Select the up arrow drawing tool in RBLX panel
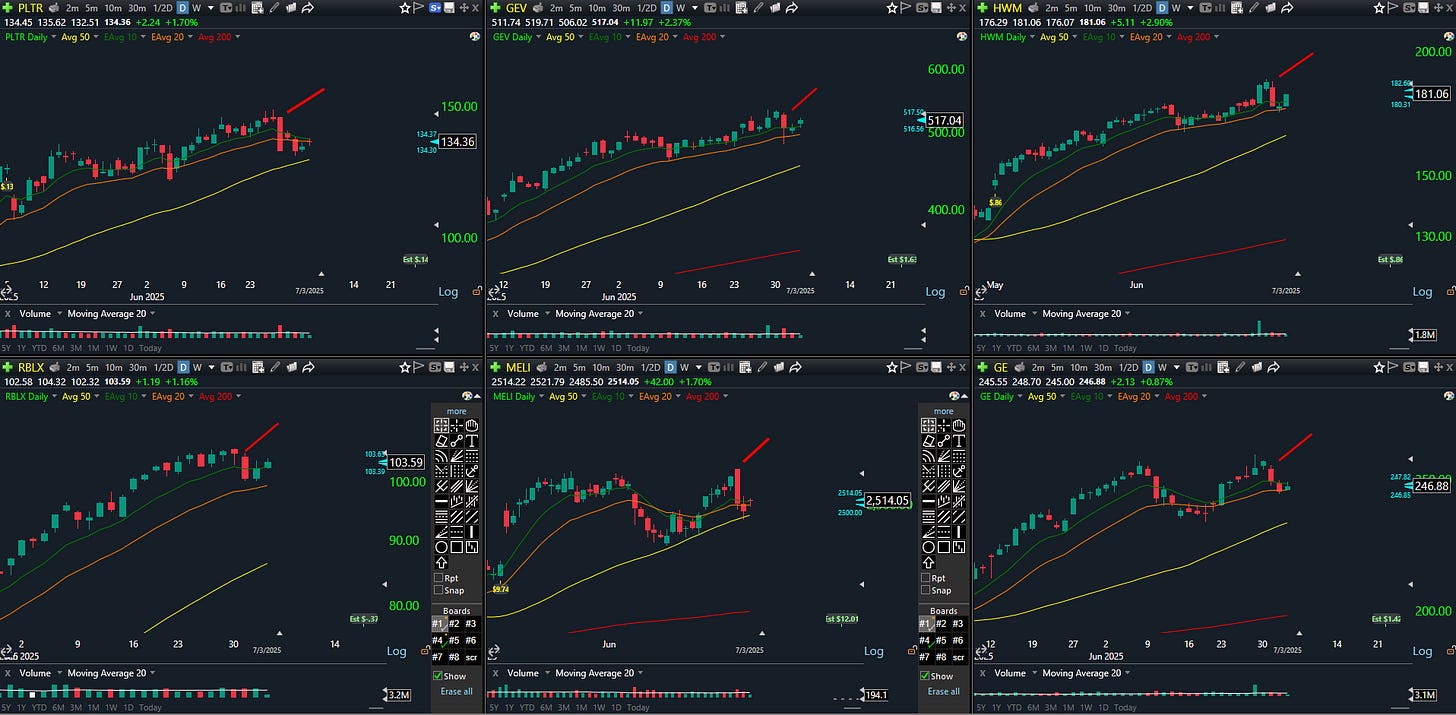1456x715 pixels. coord(441,562)
